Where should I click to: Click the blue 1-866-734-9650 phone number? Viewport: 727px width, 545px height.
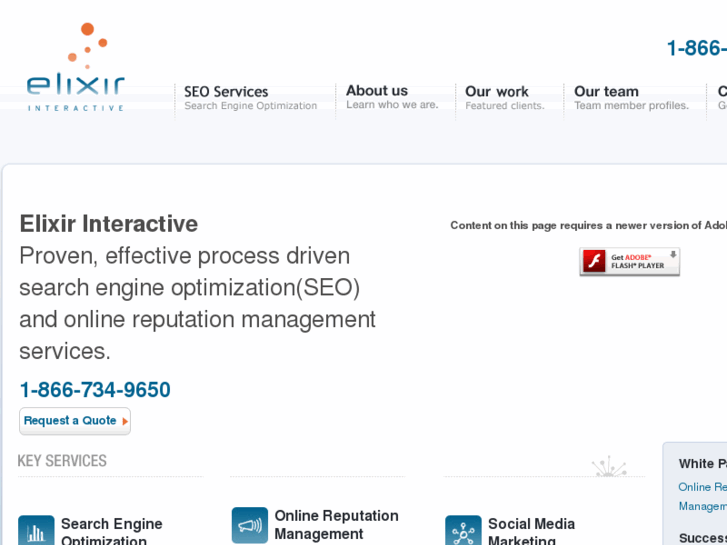click(x=95, y=390)
